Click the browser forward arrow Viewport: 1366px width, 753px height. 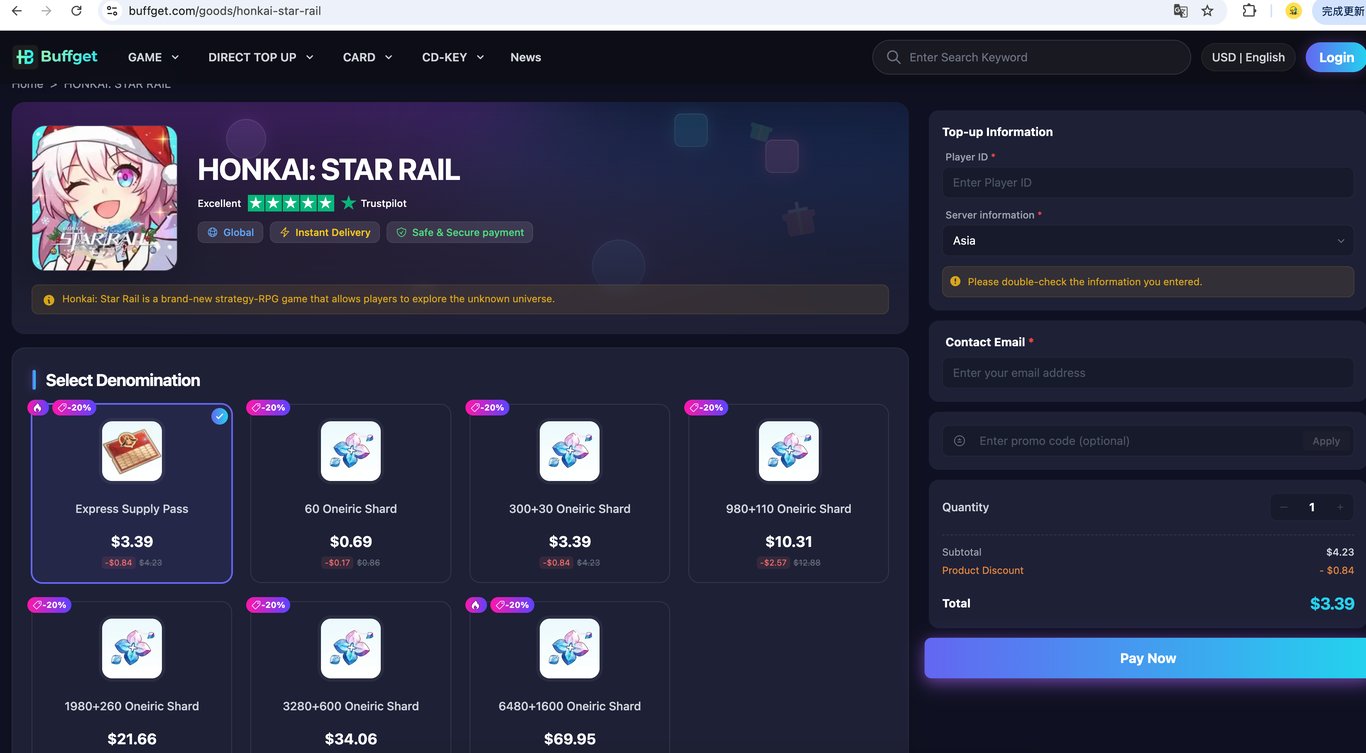tap(46, 11)
